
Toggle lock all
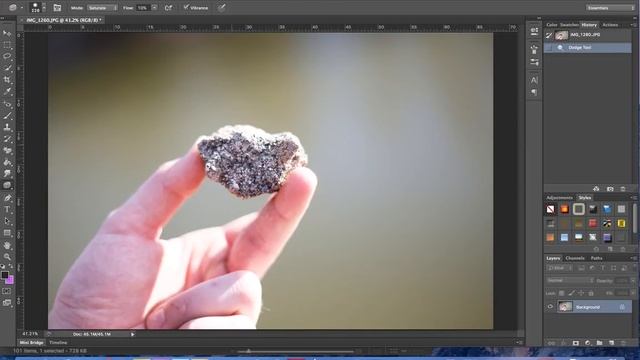point(591,293)
